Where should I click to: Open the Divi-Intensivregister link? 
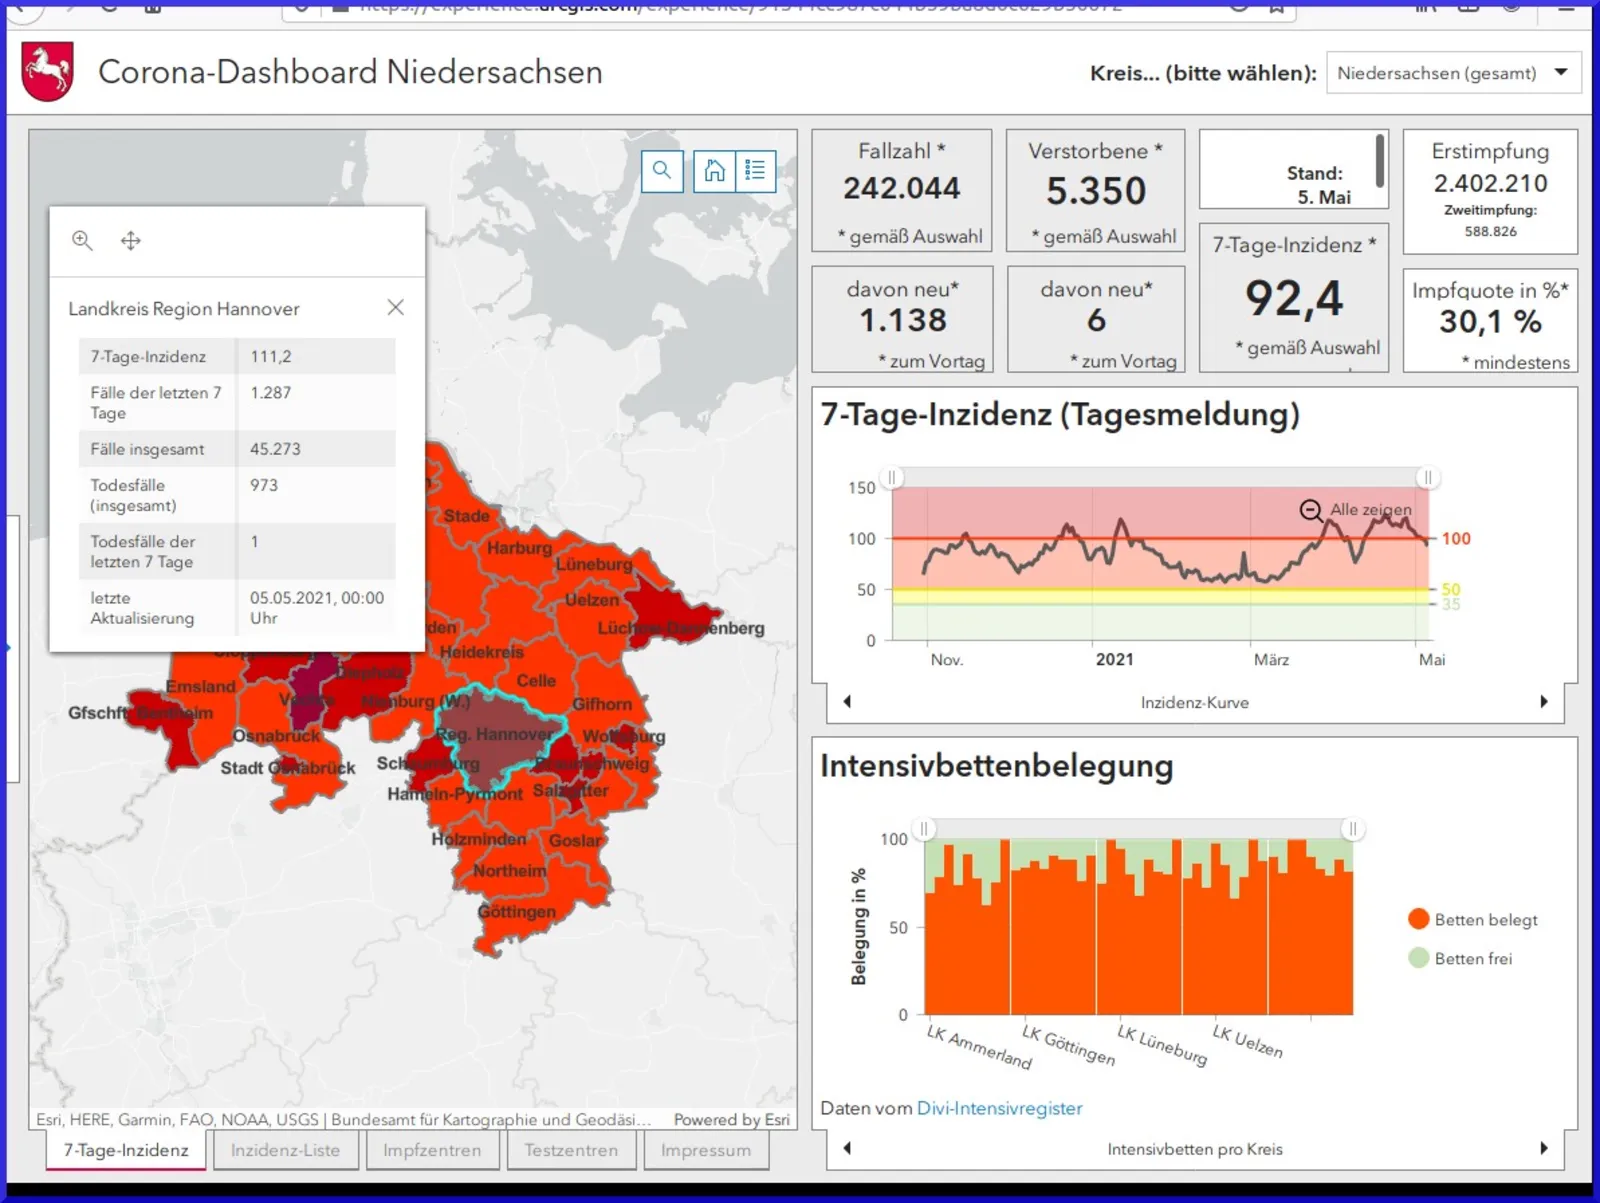(999, 1108)
